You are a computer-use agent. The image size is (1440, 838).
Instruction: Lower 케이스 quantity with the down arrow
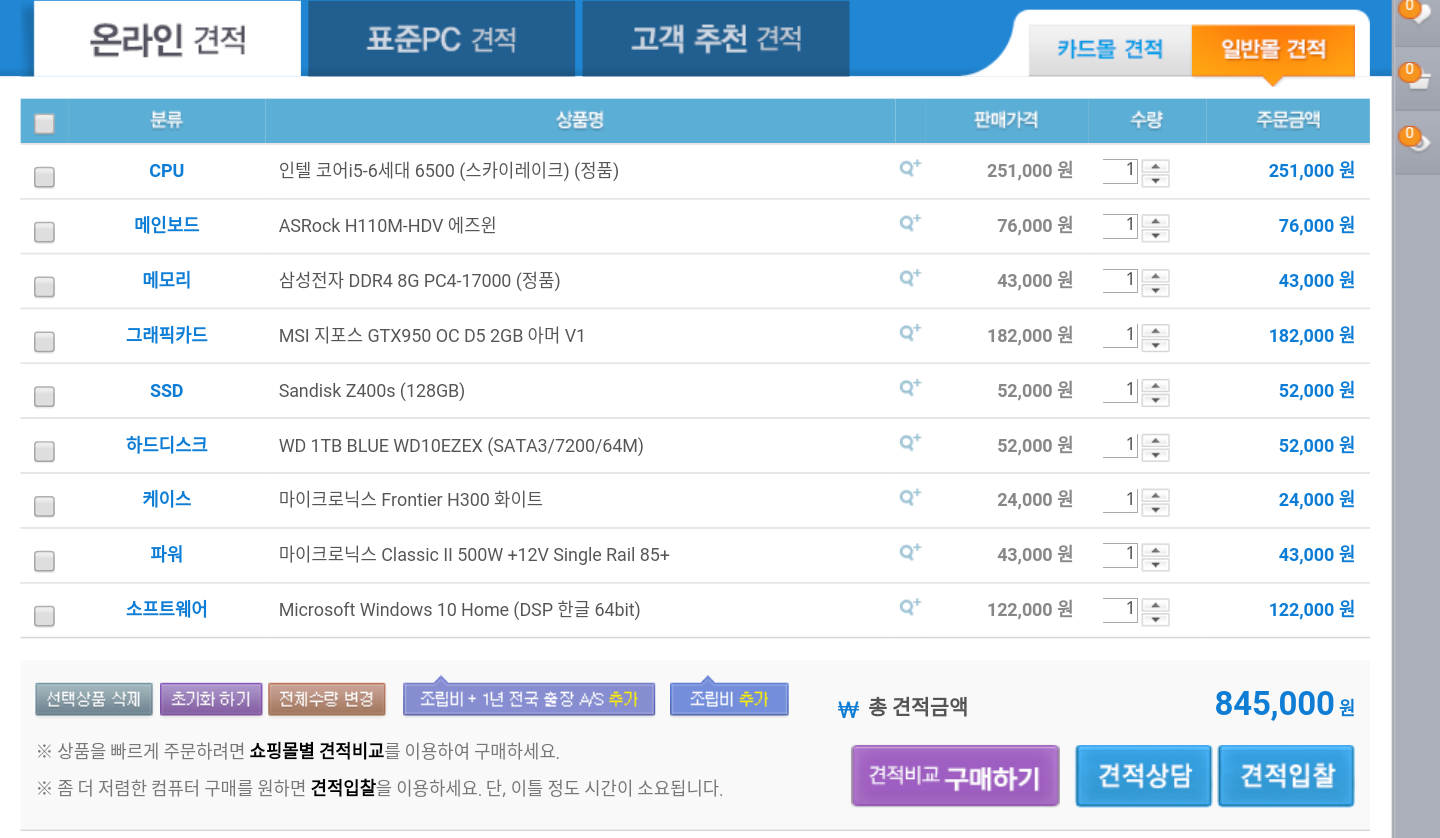pos(1156,511)
